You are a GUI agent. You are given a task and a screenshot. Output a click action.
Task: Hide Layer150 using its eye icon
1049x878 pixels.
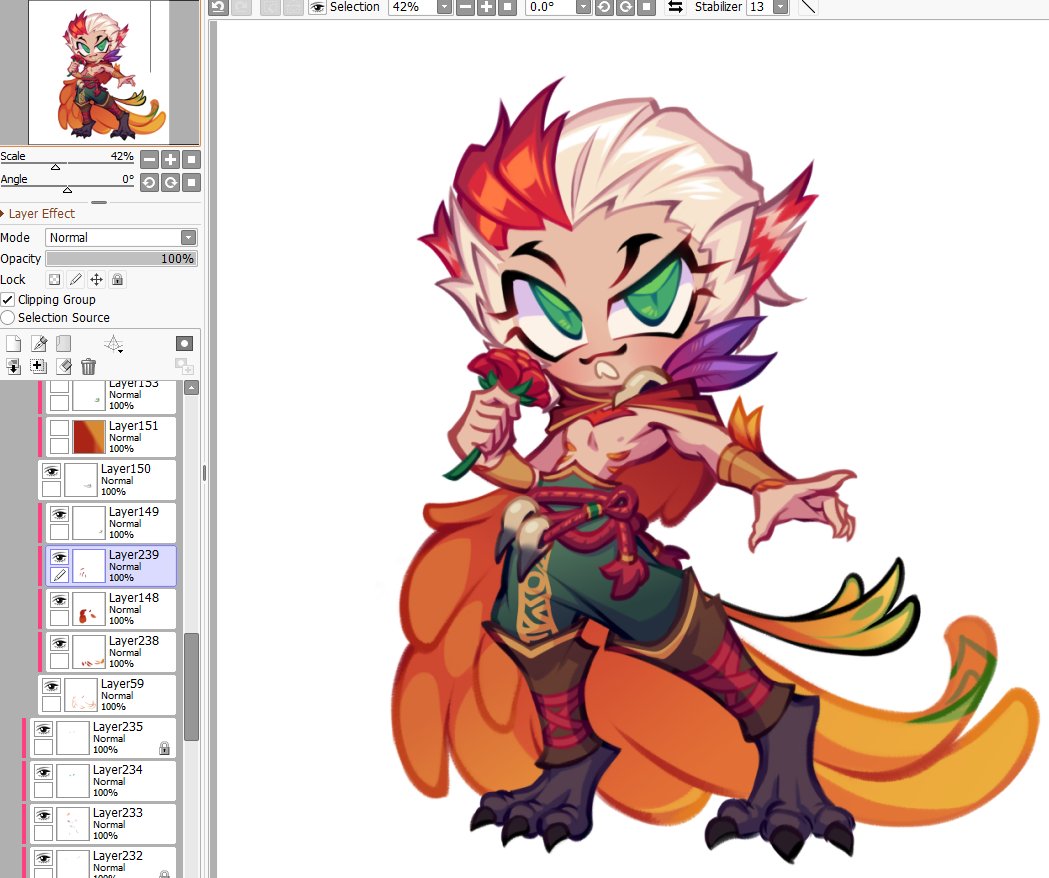point(52,471)
